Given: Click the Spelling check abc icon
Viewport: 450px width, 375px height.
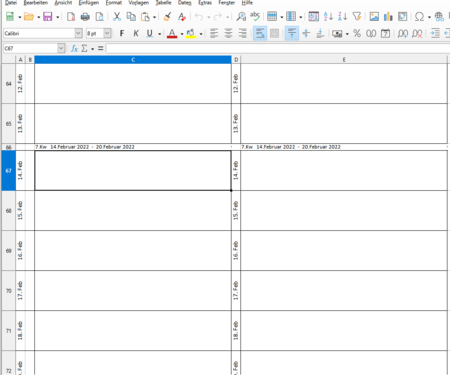Looking at the screenshot, I should (255, 16).
